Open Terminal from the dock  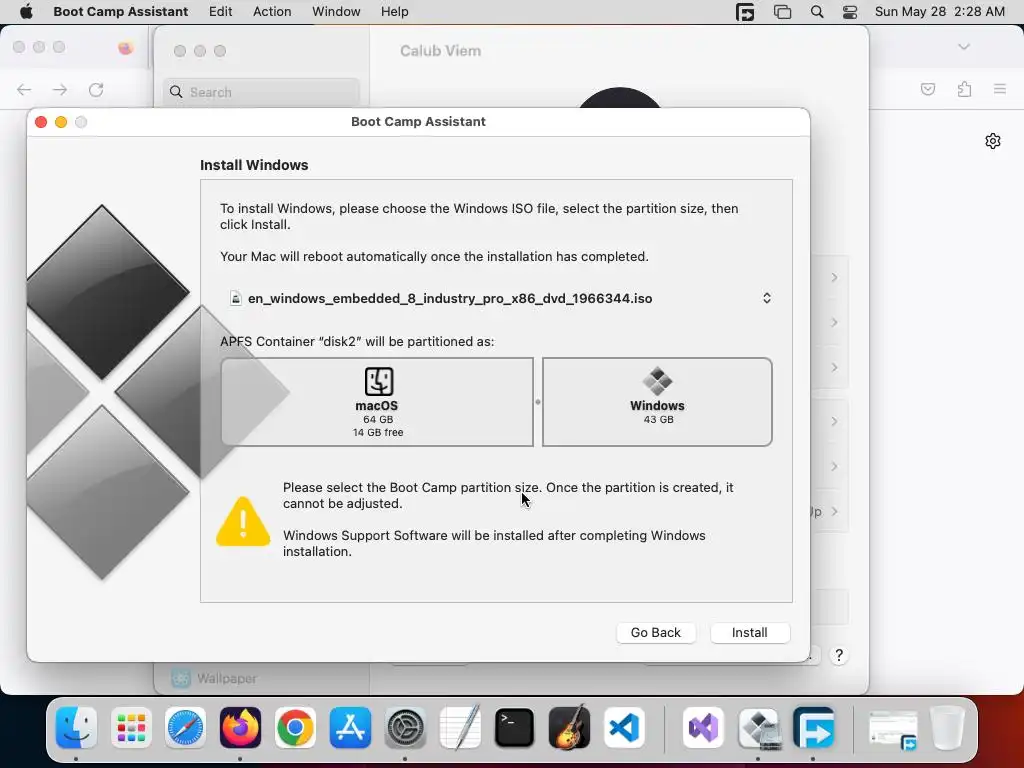click(515, 728)
